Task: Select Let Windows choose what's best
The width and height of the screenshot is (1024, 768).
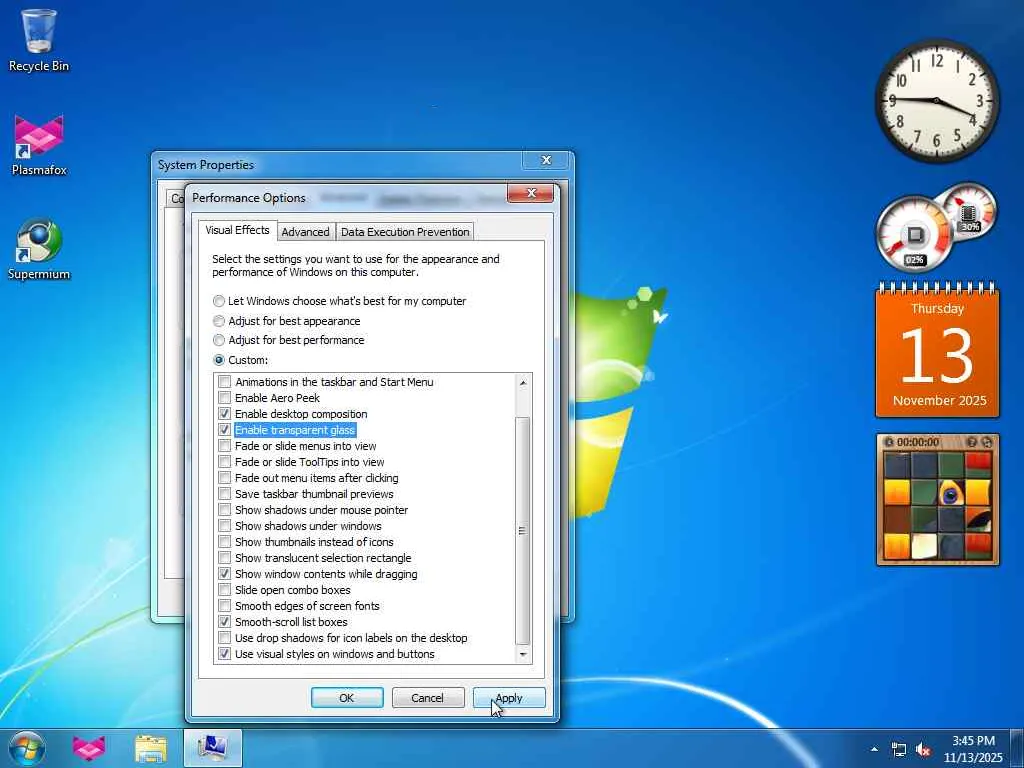Action: (x=219, y=301)
